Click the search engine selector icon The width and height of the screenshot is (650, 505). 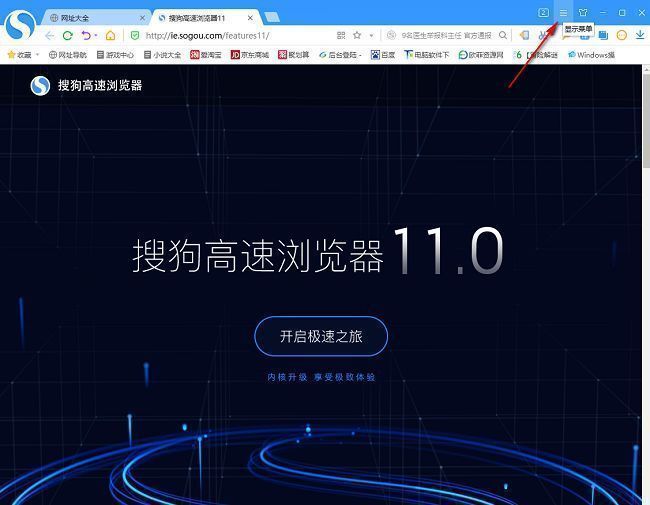[x=391, y=36]
